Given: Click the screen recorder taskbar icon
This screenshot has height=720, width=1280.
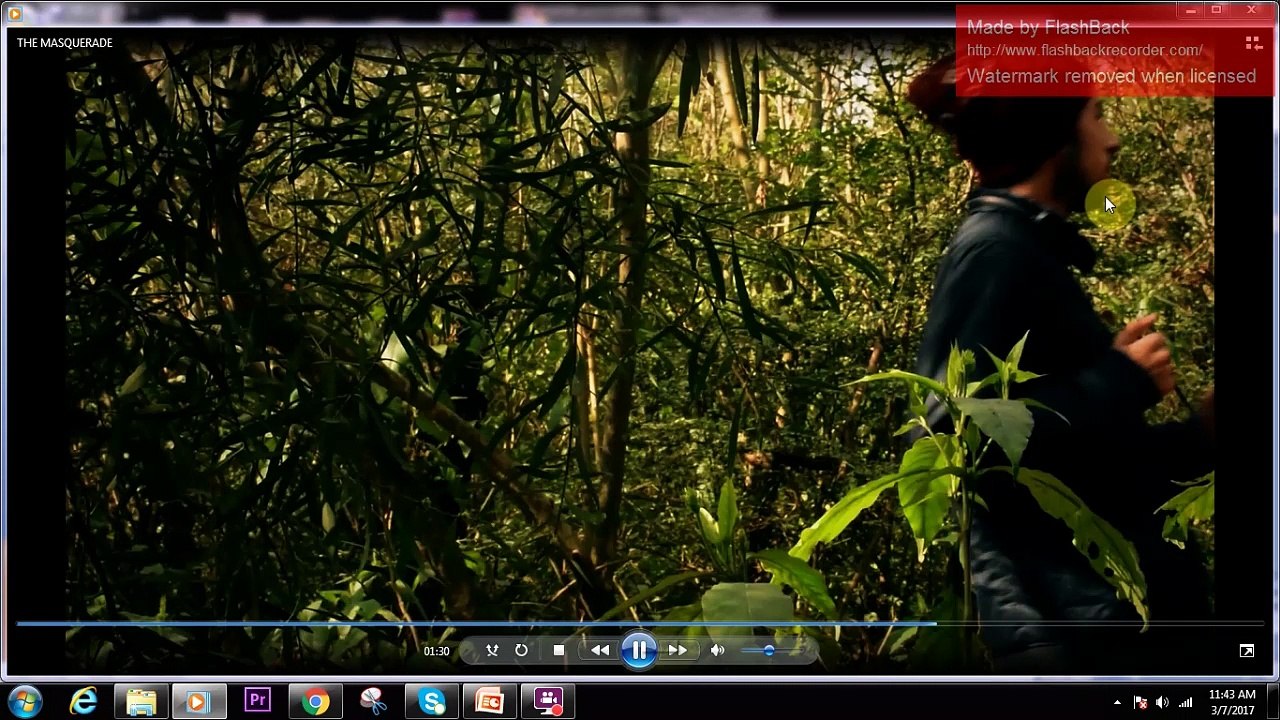Looking at the screenshot, I should pyautogui.click(x=548, y=702).
